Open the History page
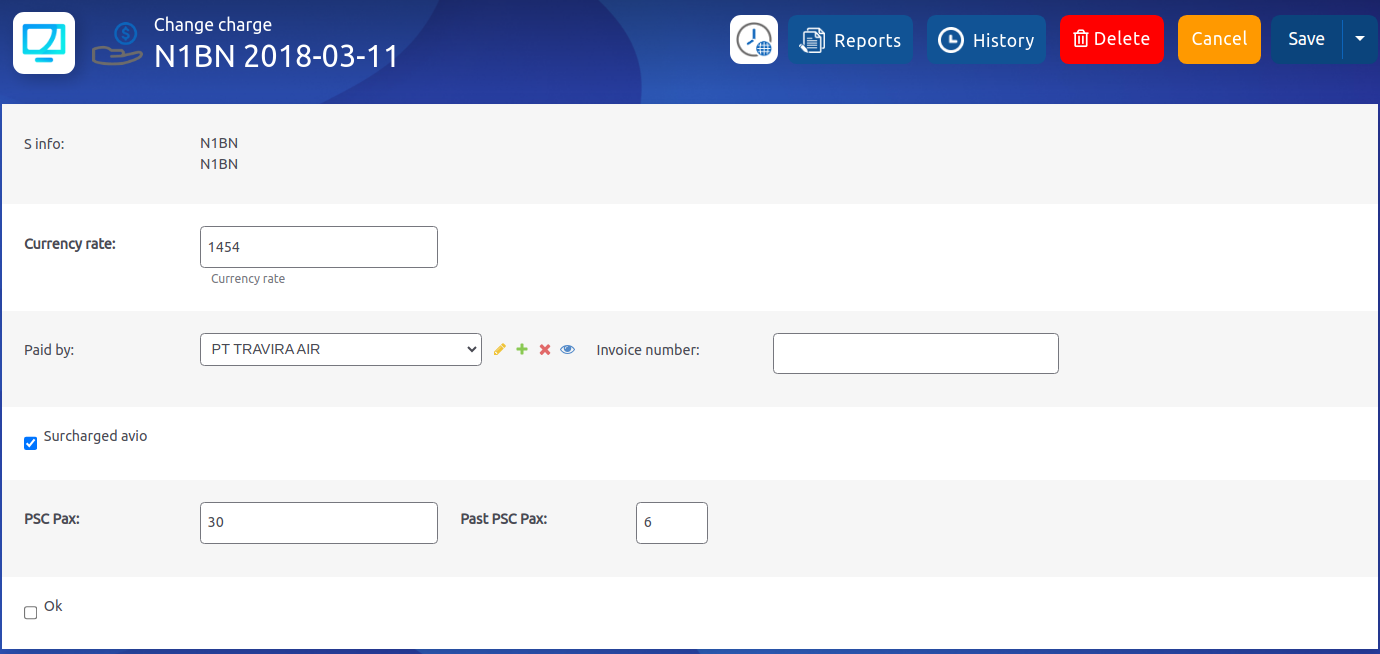This screenshot has height=654, width=1380. point(986,40)
